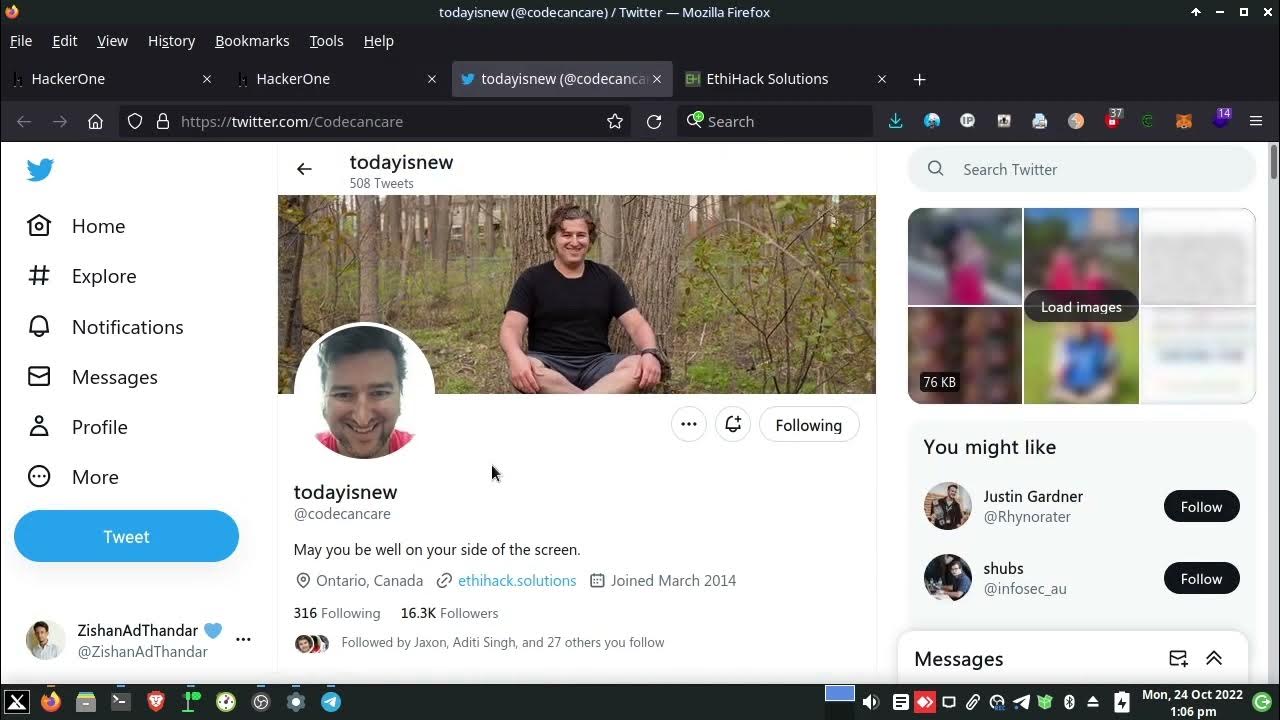Open the purple extension with 14 badge
Viewport: 1280px width, 720px height.
(1221, 120)
